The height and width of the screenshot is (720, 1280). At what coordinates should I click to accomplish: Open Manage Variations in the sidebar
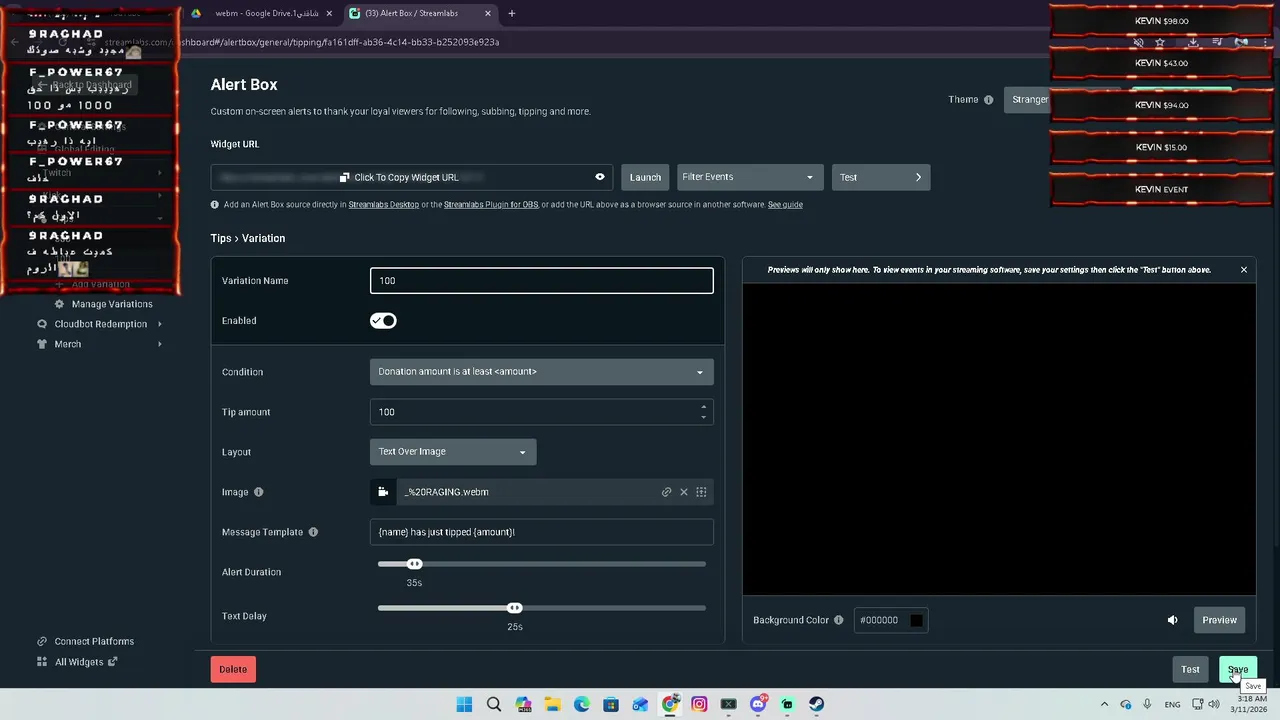112,304
